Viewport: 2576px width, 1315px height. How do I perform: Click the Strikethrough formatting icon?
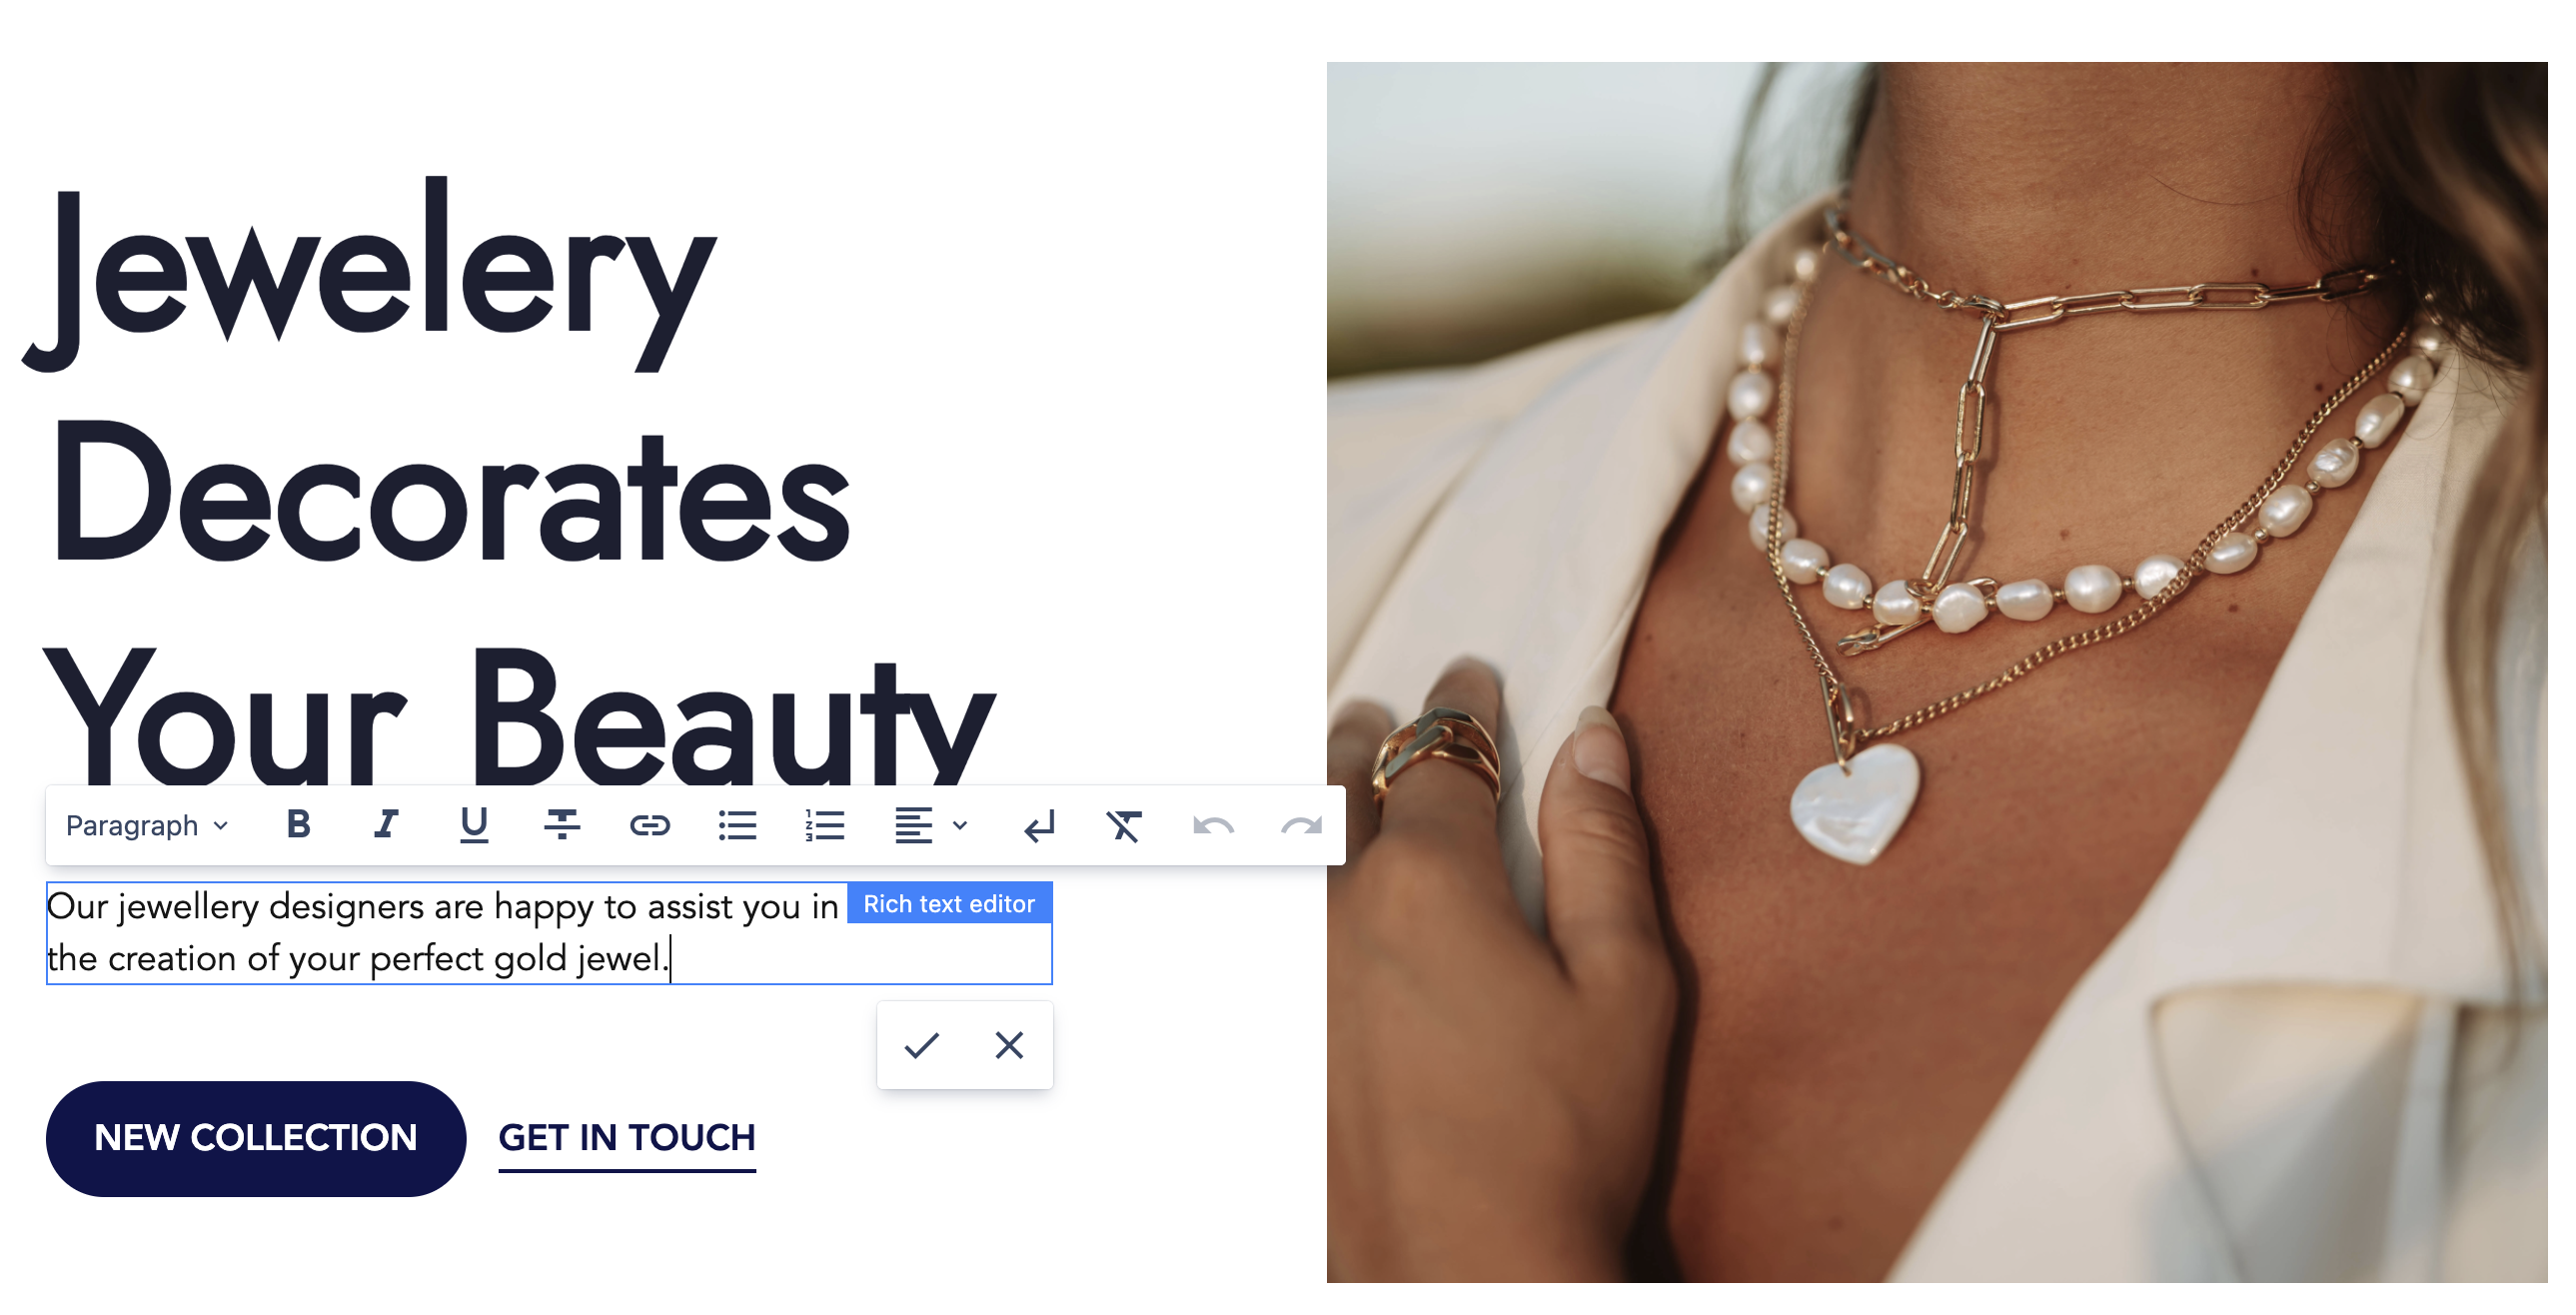point(564,825)
